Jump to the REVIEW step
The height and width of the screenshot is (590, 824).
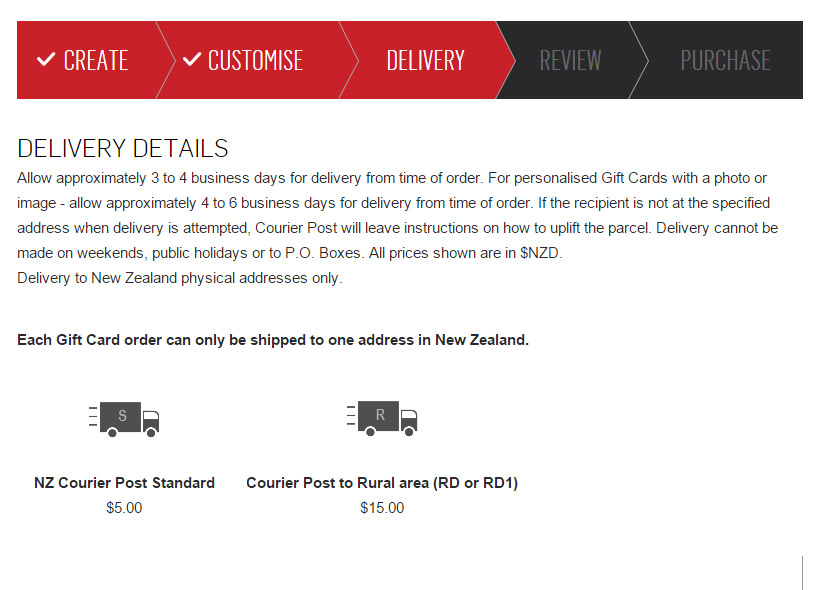570,60
